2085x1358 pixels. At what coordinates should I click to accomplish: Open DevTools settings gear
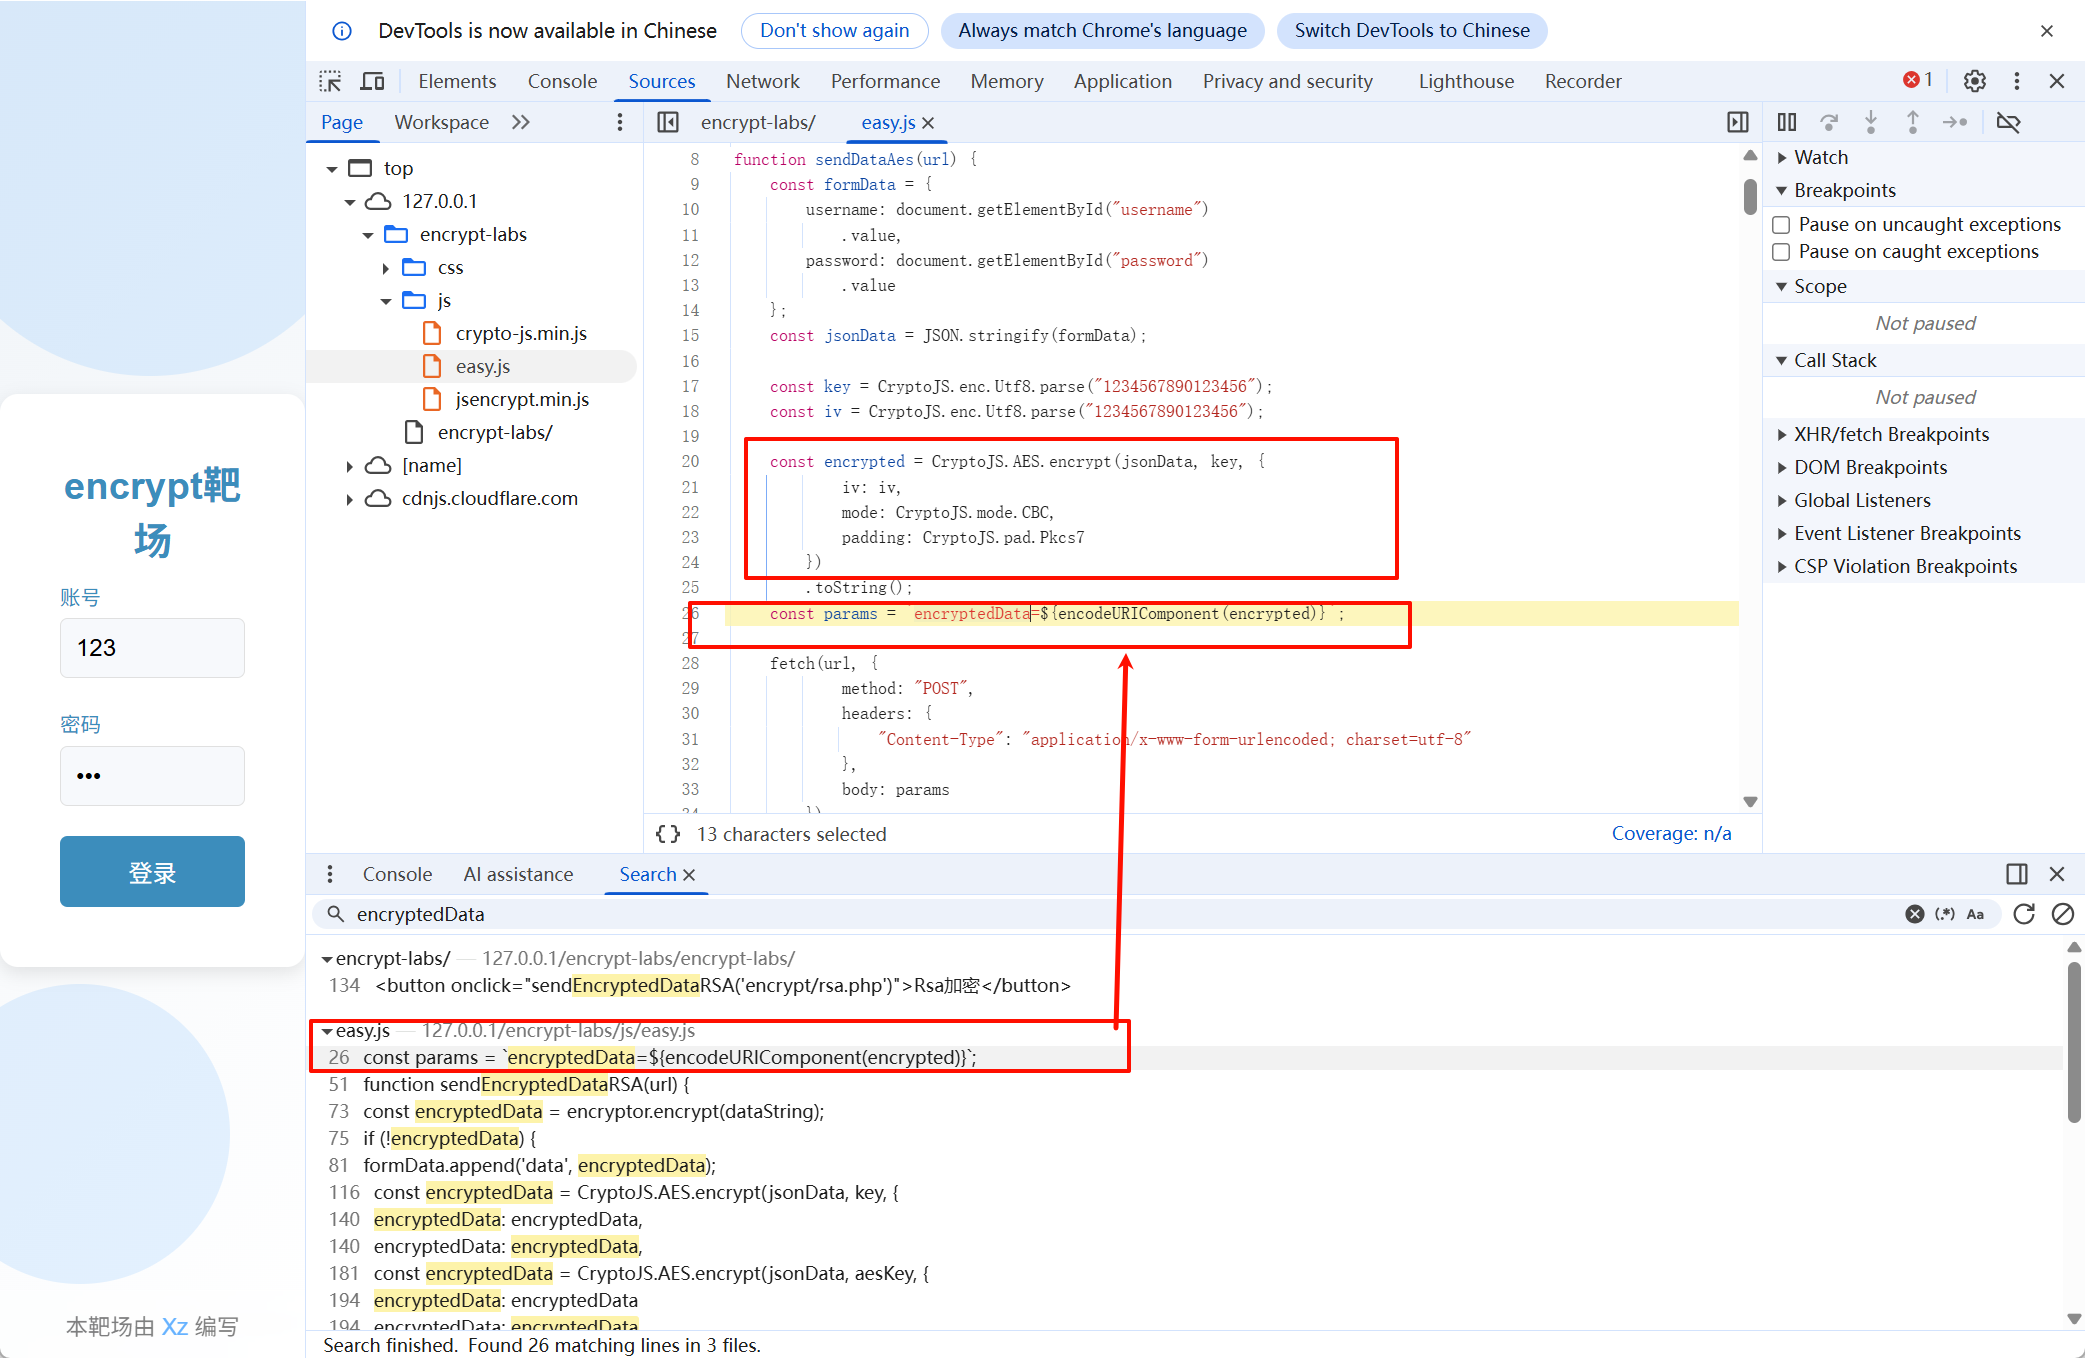(1974, 81)
